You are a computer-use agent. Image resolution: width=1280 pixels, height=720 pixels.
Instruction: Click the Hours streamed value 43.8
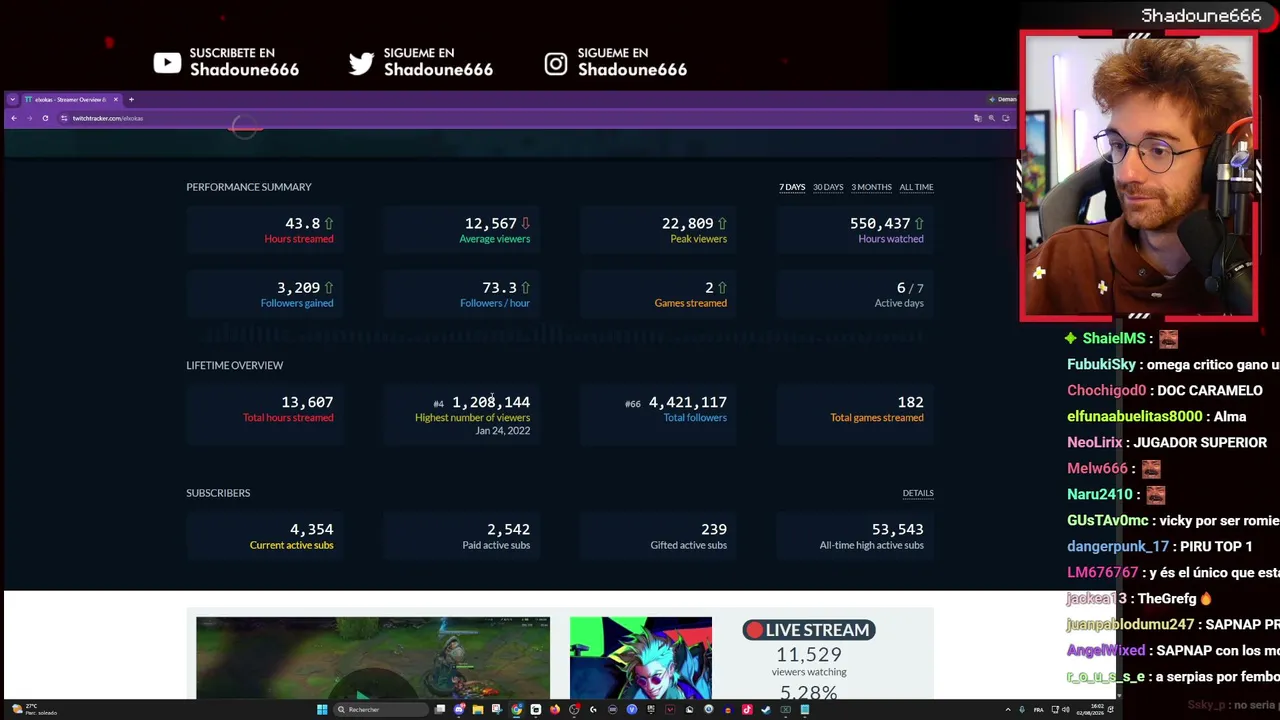coord(302,223)
